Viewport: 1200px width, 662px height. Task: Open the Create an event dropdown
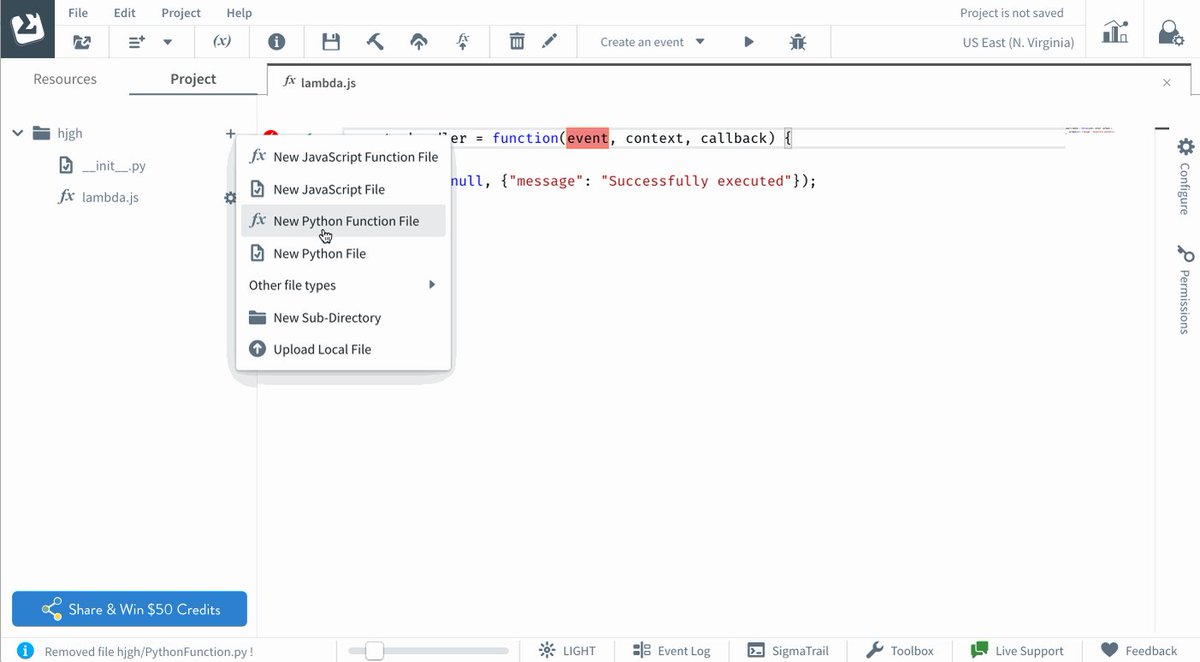pyautogui.click(x=652, y=42)
